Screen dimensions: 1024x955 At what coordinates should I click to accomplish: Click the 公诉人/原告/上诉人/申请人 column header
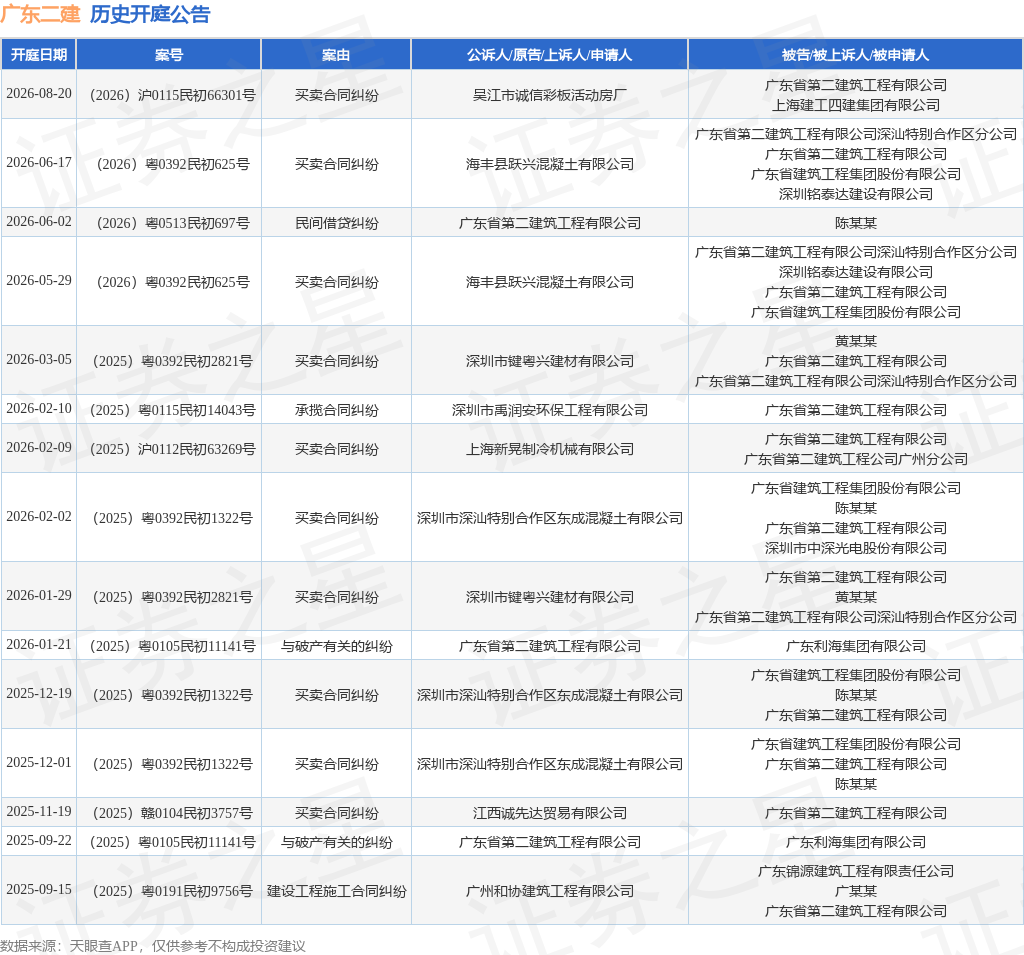click(549, 55)
